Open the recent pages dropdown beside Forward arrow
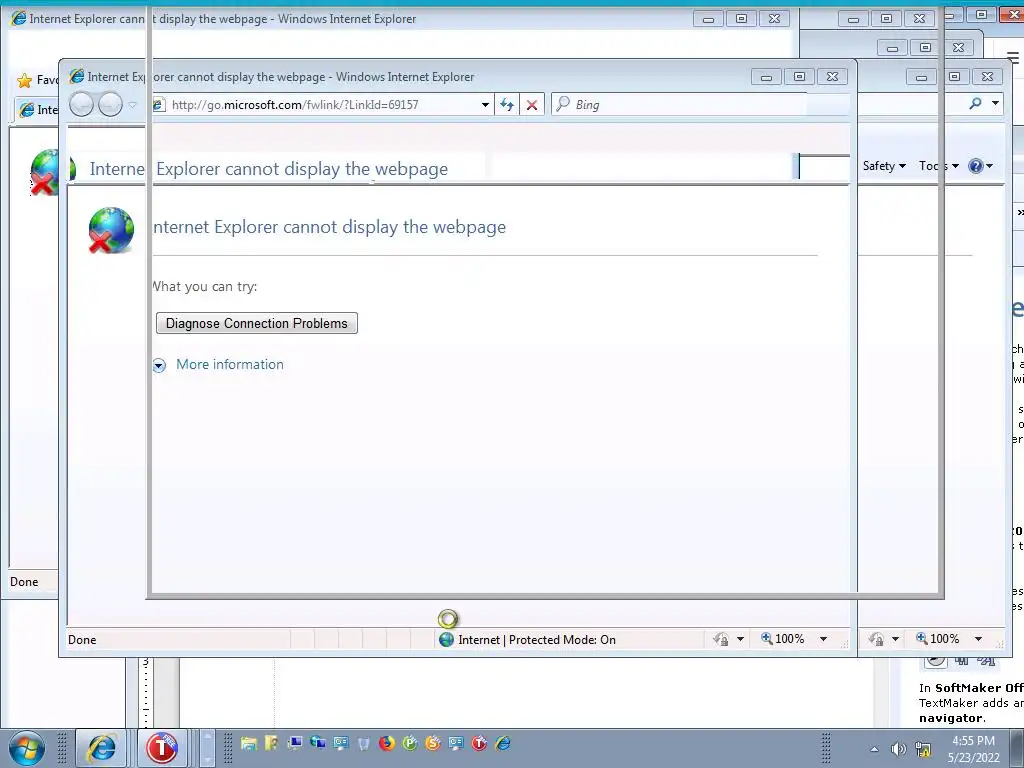This screenshot has width=1024, height=768. pyautogui.click(x=132, y=105)
